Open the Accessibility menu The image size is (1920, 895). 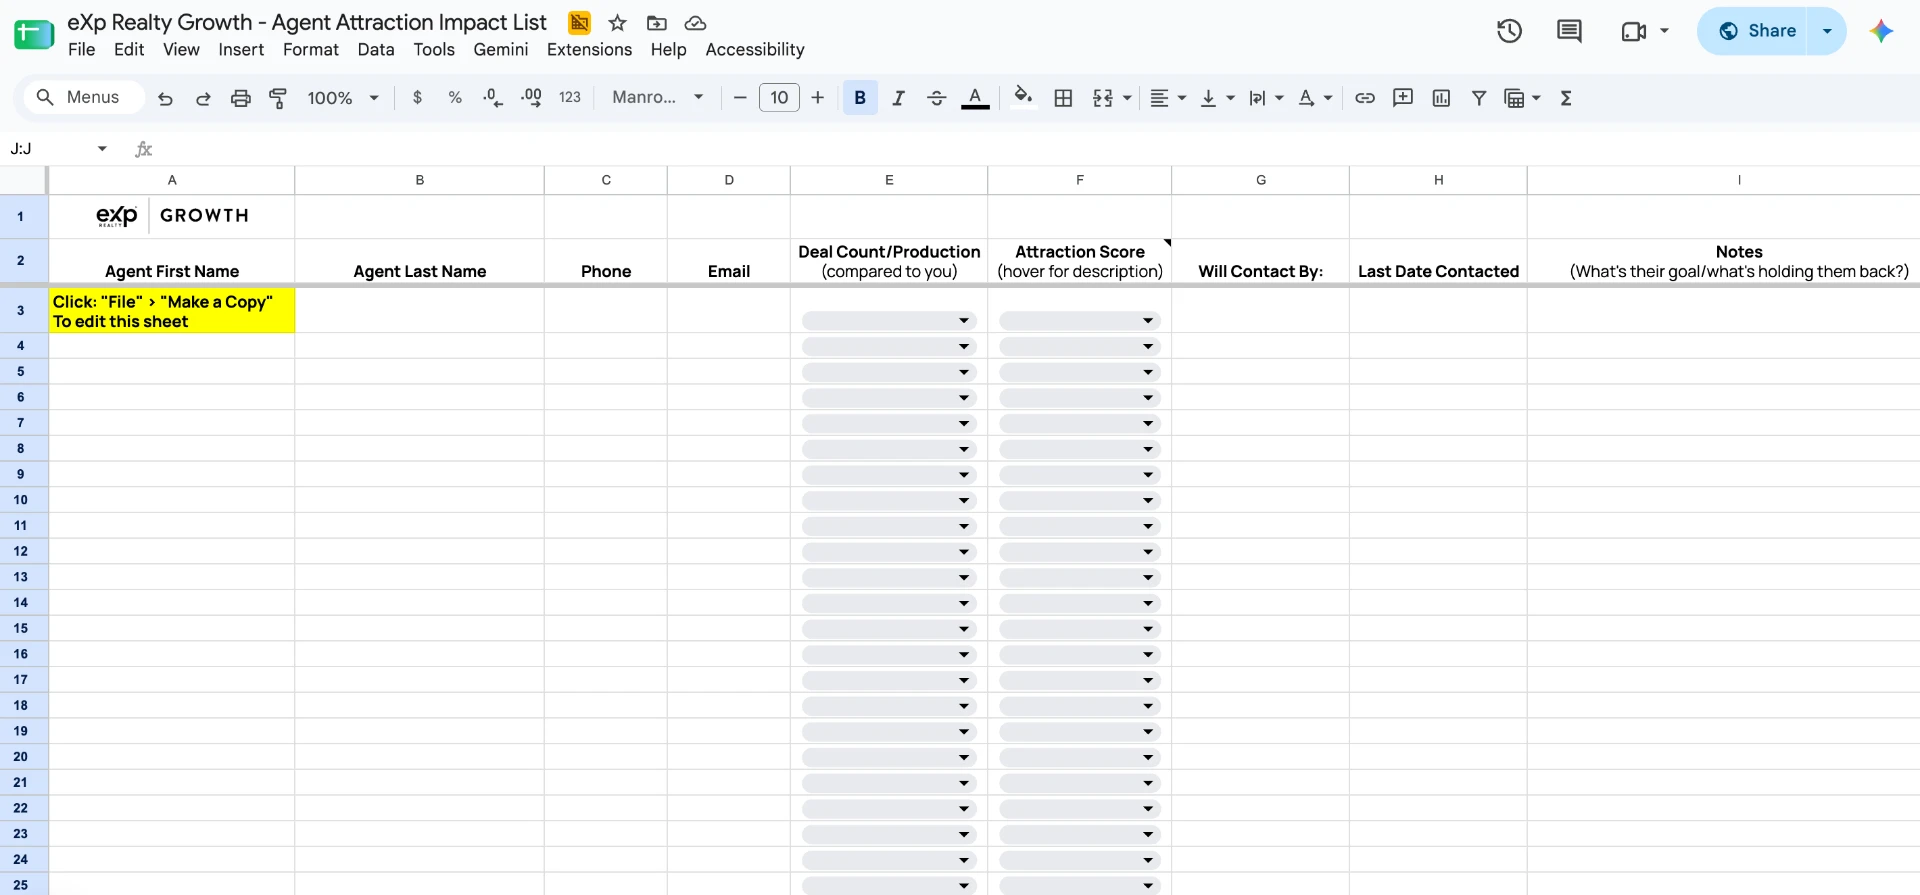point(755,50)
